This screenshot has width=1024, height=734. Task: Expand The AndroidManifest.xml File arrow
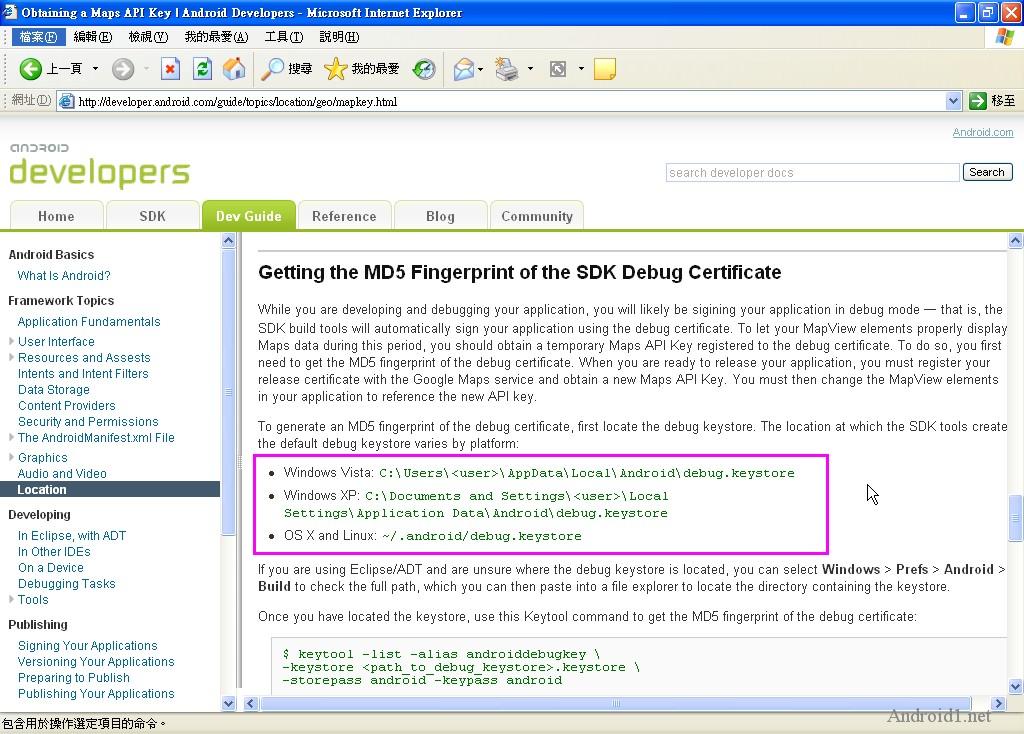pos(11,438)
